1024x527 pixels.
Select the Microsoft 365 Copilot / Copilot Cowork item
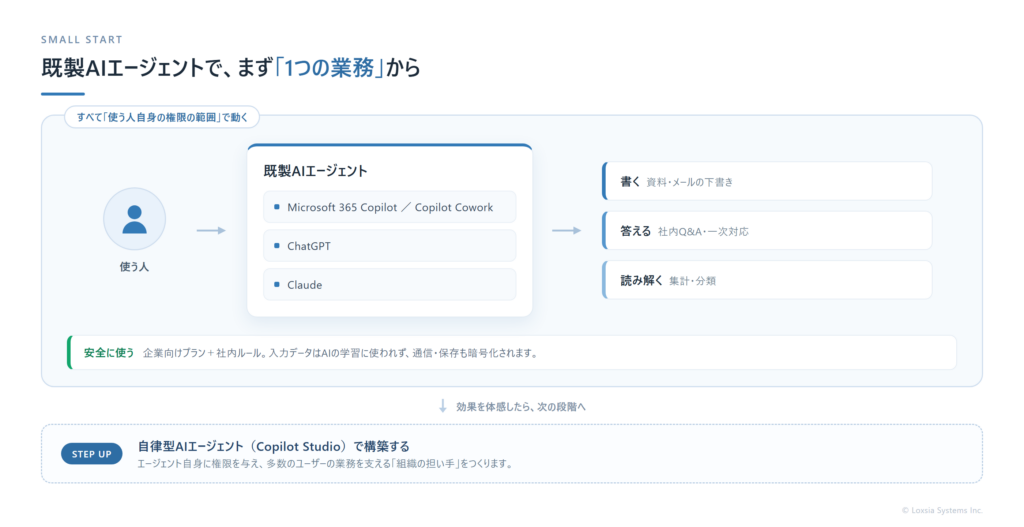click(390, 207)
